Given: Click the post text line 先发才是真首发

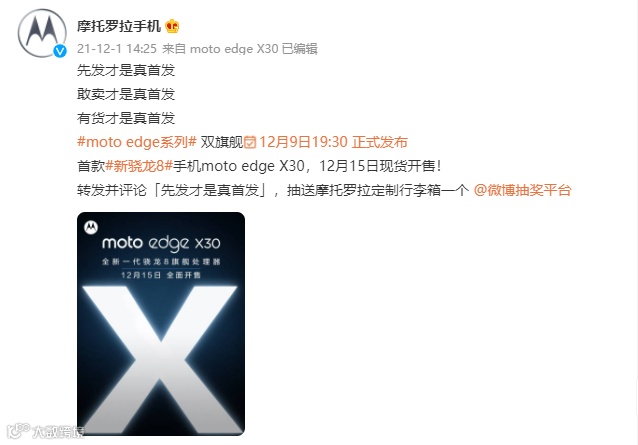Looking at the screenshot, I should tap(126, 70).
